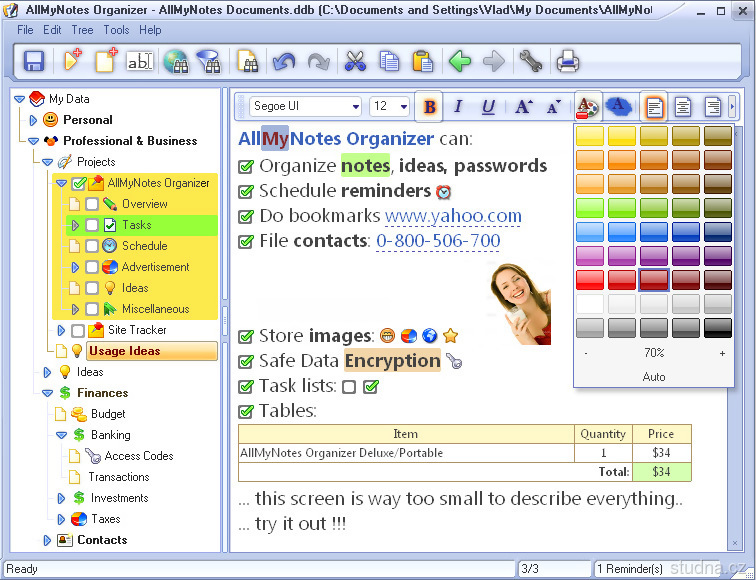Pick the bright yellow top-left swatch
The height and width of the screenshot is (580, 756).
(x=590, y=136)
